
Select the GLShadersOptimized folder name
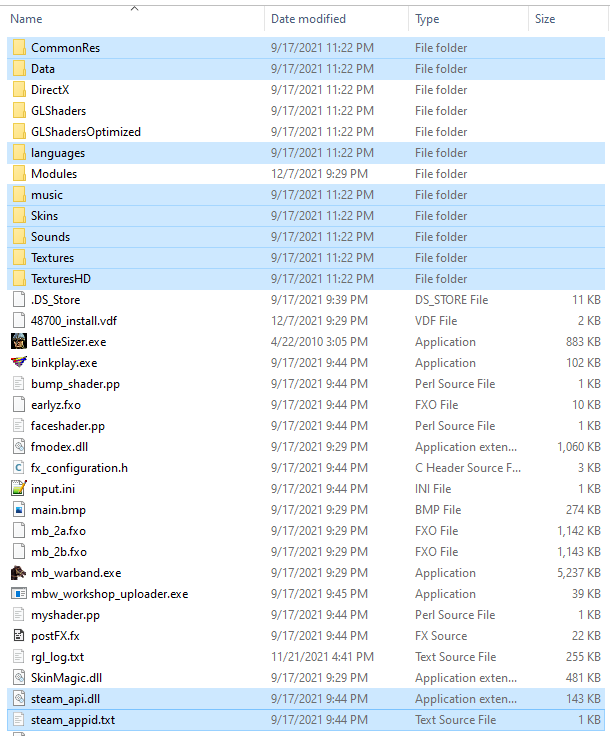click(86, 132)
